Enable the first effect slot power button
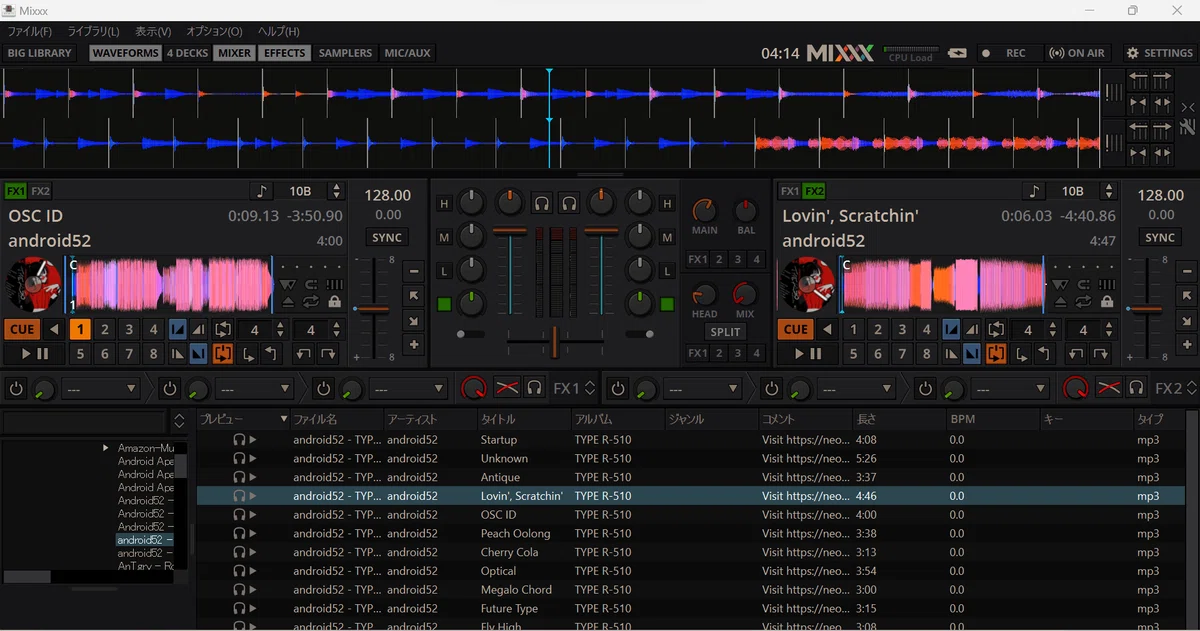 point(16,388)
